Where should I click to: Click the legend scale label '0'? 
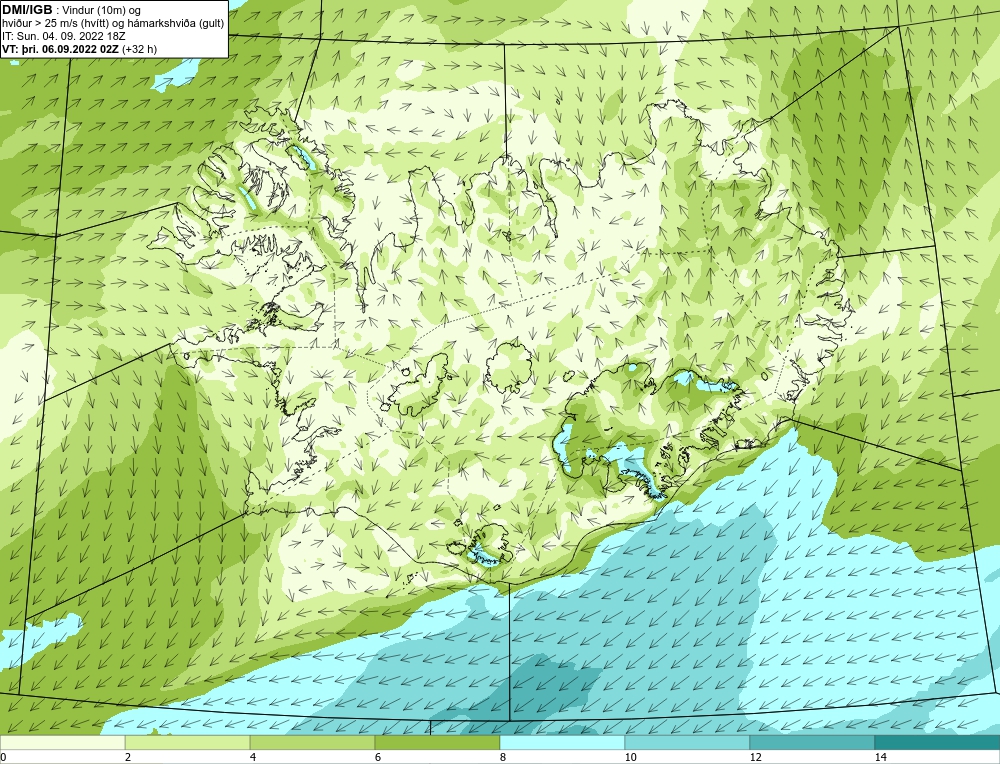point(3,757)
